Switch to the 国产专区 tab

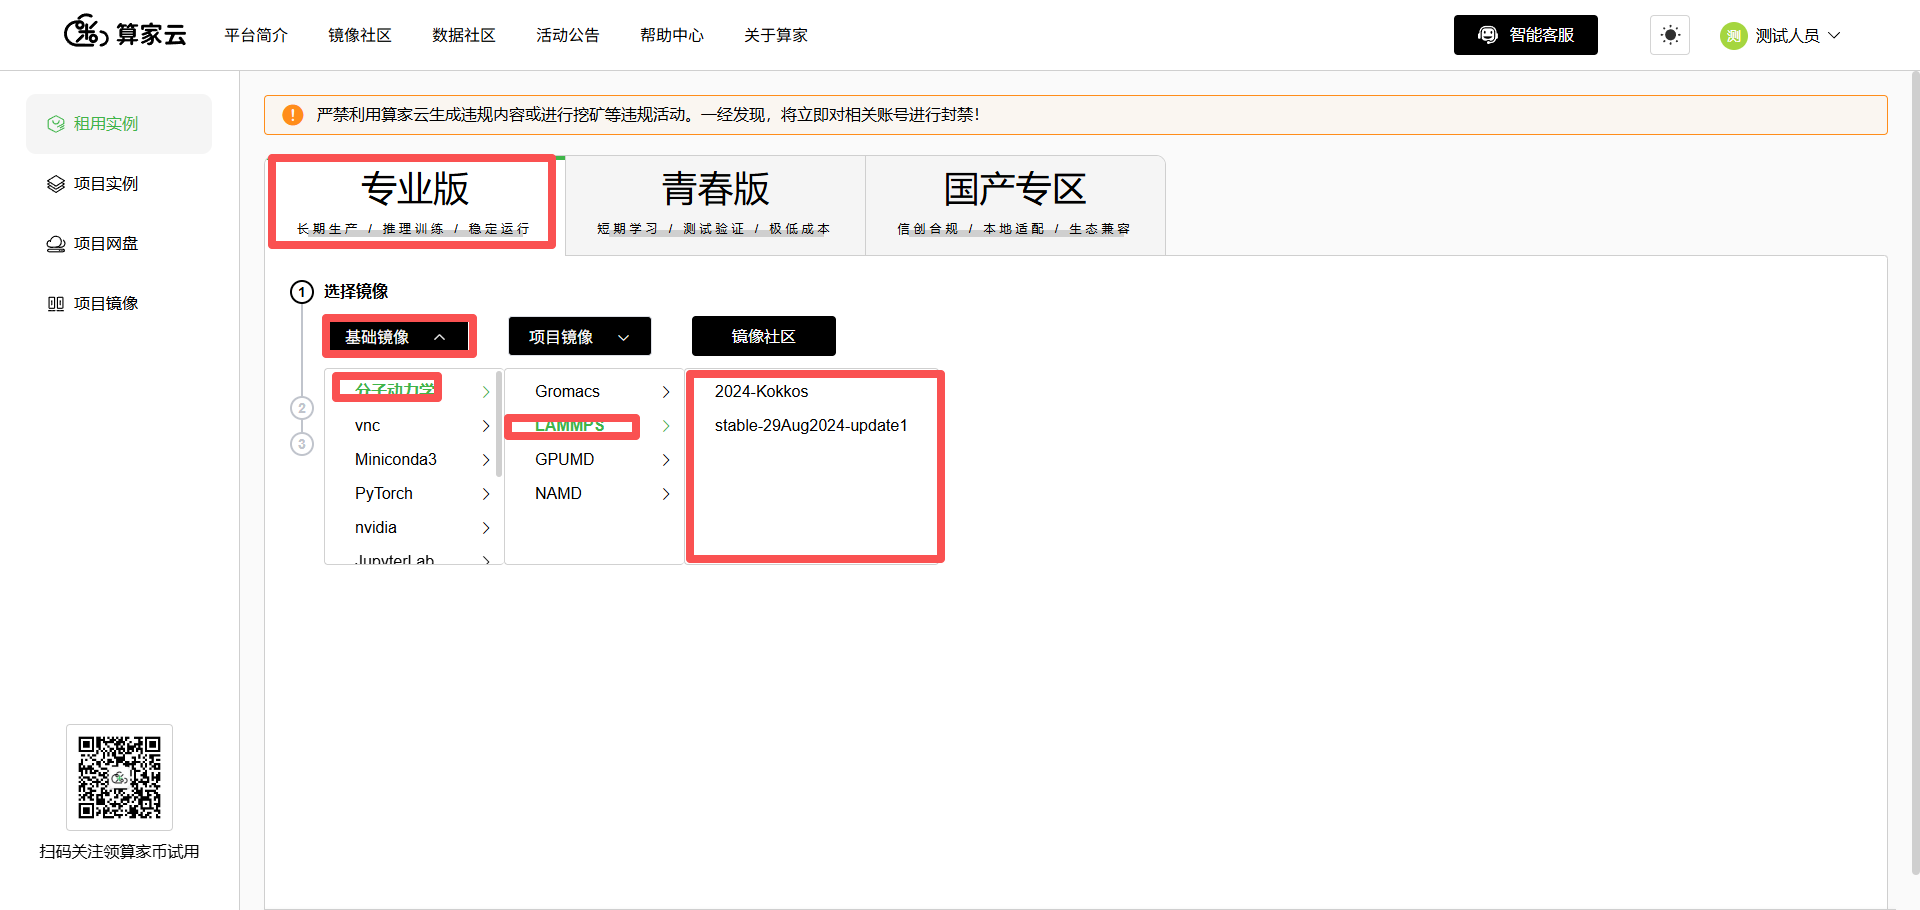[1015, 205]
